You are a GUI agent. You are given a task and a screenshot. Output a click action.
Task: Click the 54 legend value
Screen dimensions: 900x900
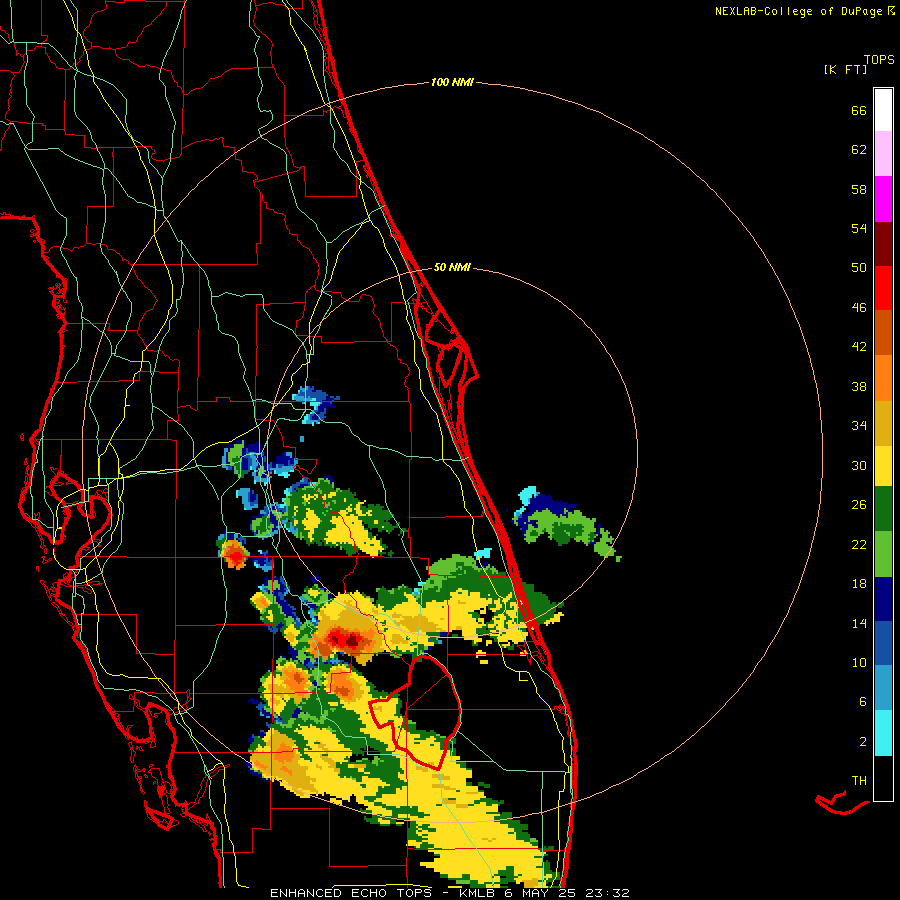859,228
